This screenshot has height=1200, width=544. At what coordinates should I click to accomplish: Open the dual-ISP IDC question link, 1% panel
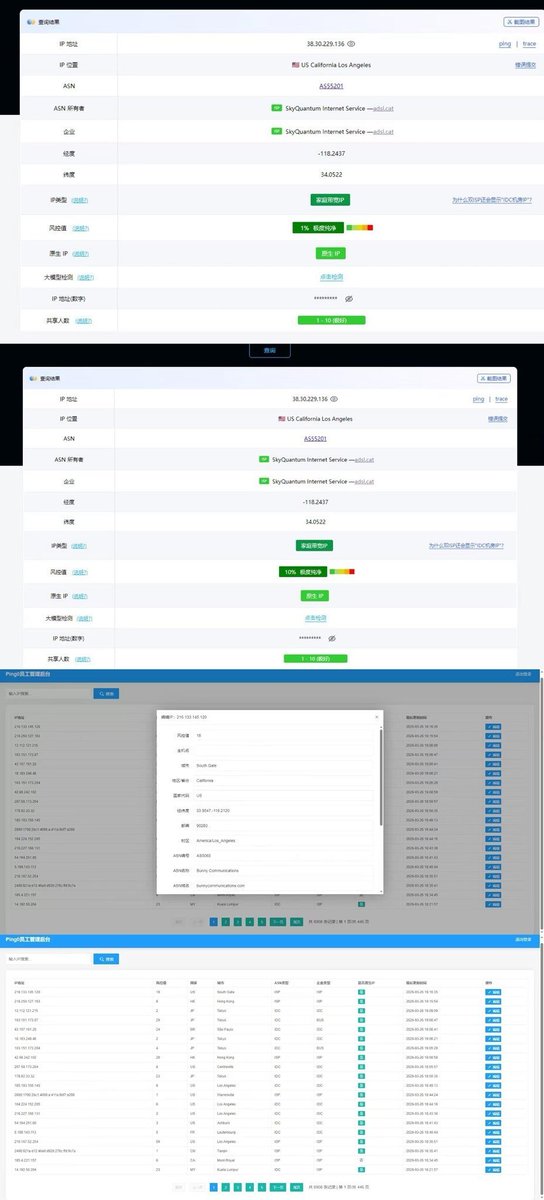pyautogui.click(x=492, y=200)
